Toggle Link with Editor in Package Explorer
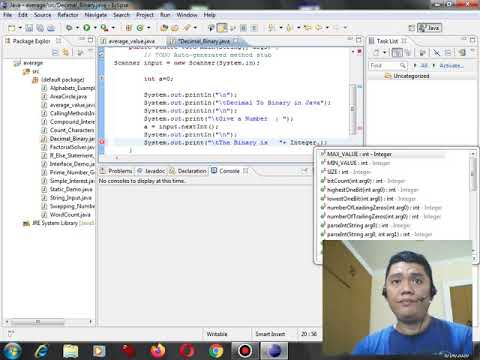 pyautogui.click(x=66, y=52)
